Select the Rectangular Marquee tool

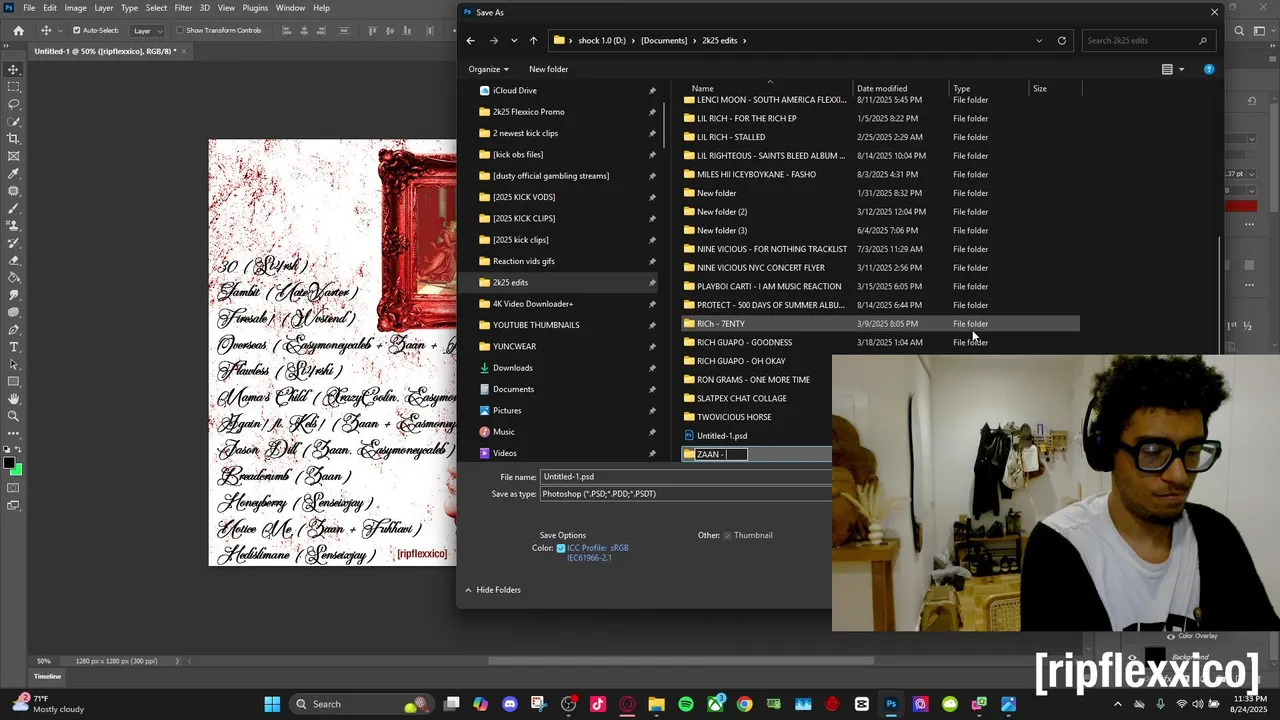point(14,87)
